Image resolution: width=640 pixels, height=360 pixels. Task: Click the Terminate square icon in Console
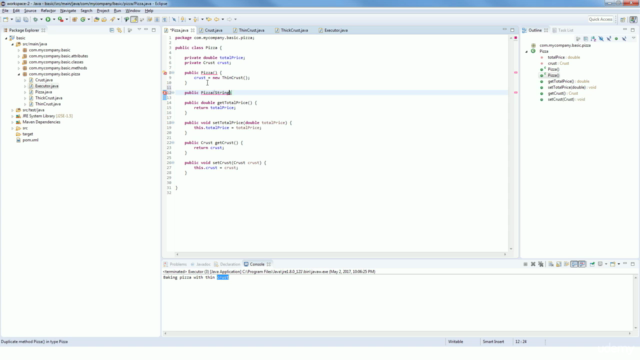click(525, 264)
